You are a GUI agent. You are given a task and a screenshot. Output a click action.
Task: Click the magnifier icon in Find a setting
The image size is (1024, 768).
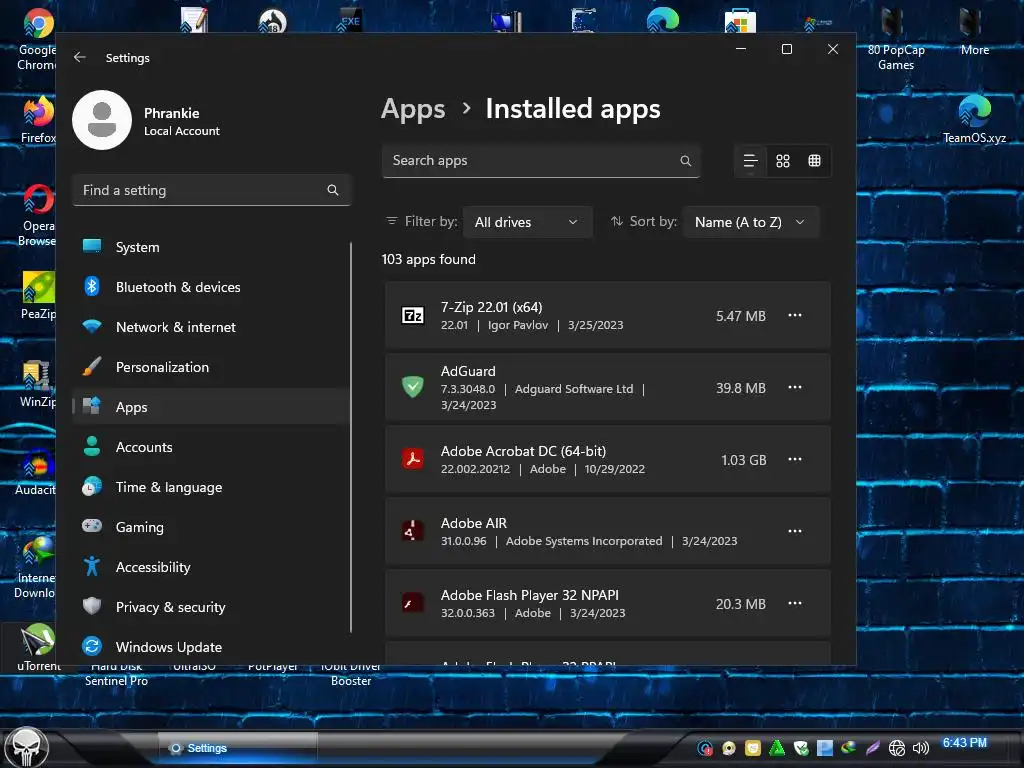point(332,190)
